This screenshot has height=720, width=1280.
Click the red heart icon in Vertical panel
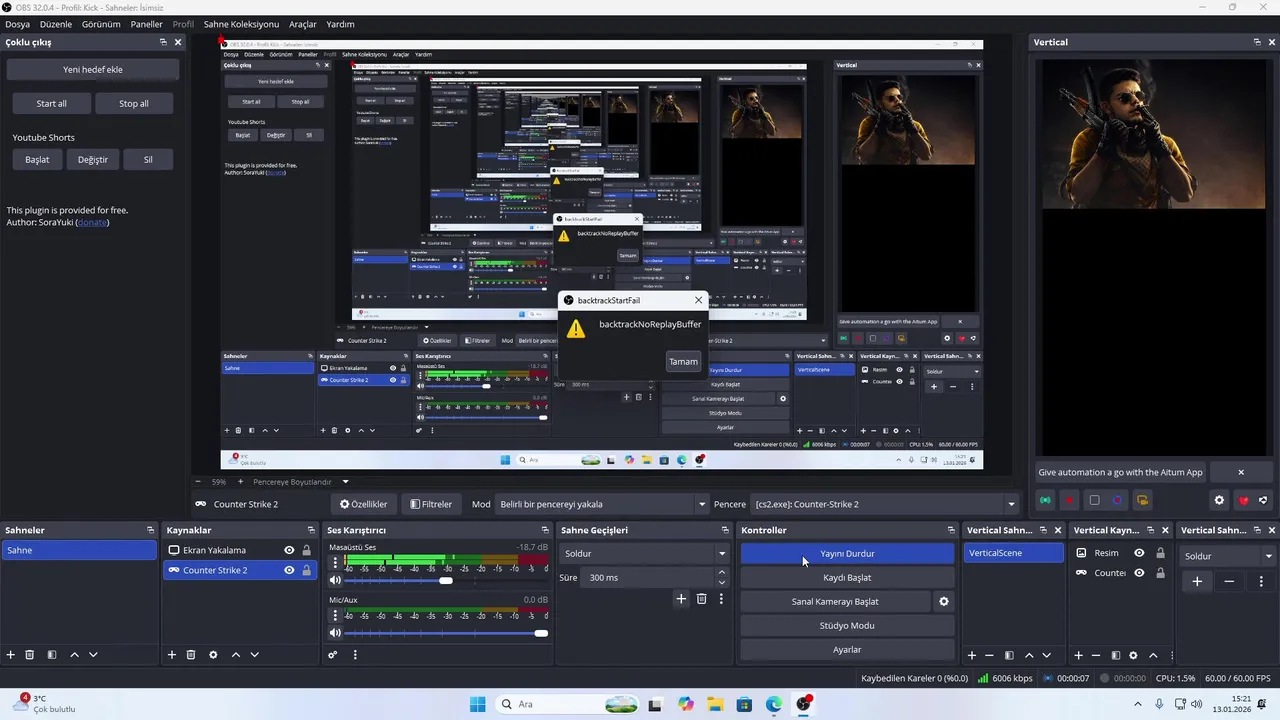click(x=1244, y=501)
